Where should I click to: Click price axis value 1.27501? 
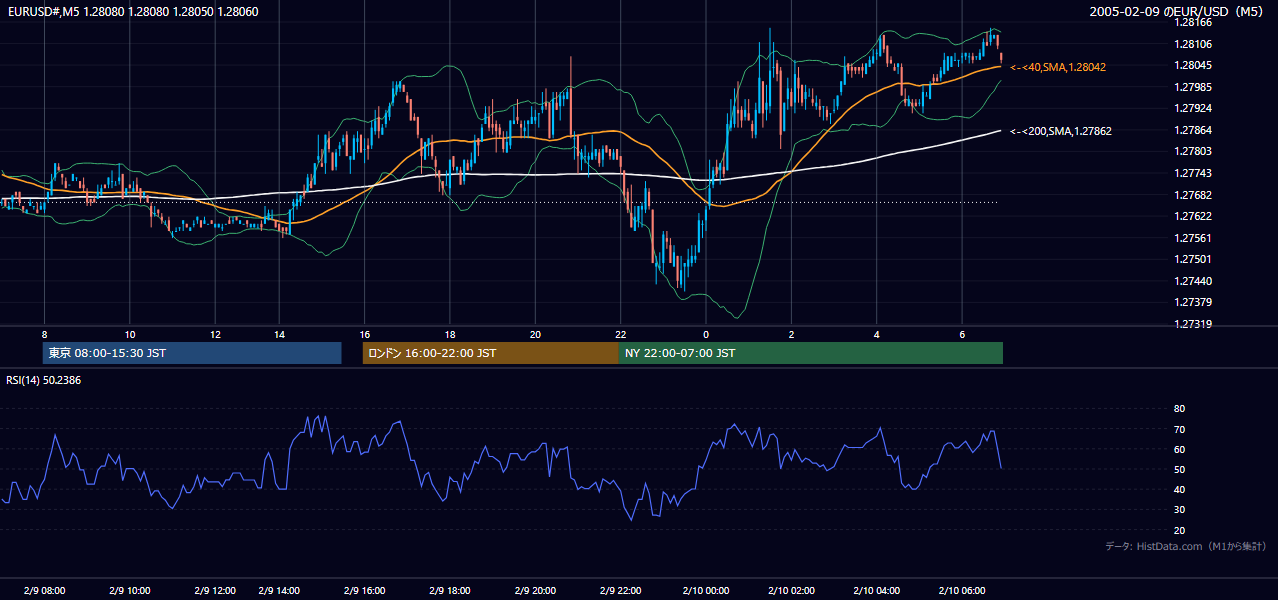[1192, 259]
